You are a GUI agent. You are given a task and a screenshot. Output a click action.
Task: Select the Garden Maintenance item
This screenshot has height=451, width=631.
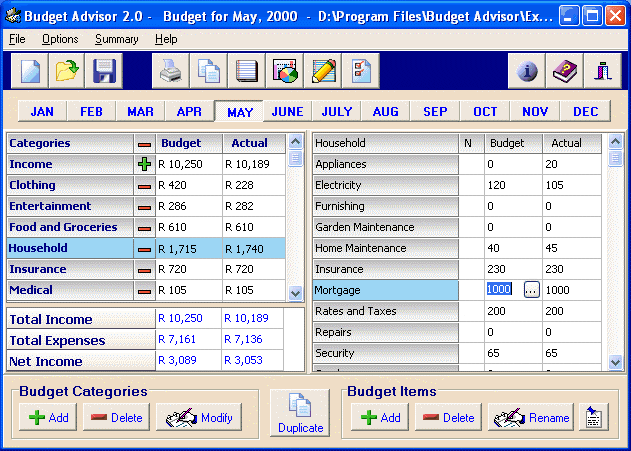point(386,227)
